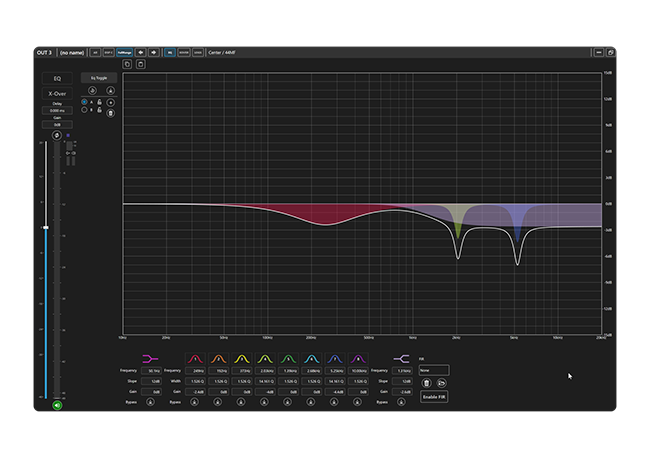
Task: Go to previous output with left arrow
Action: (141, 53)
